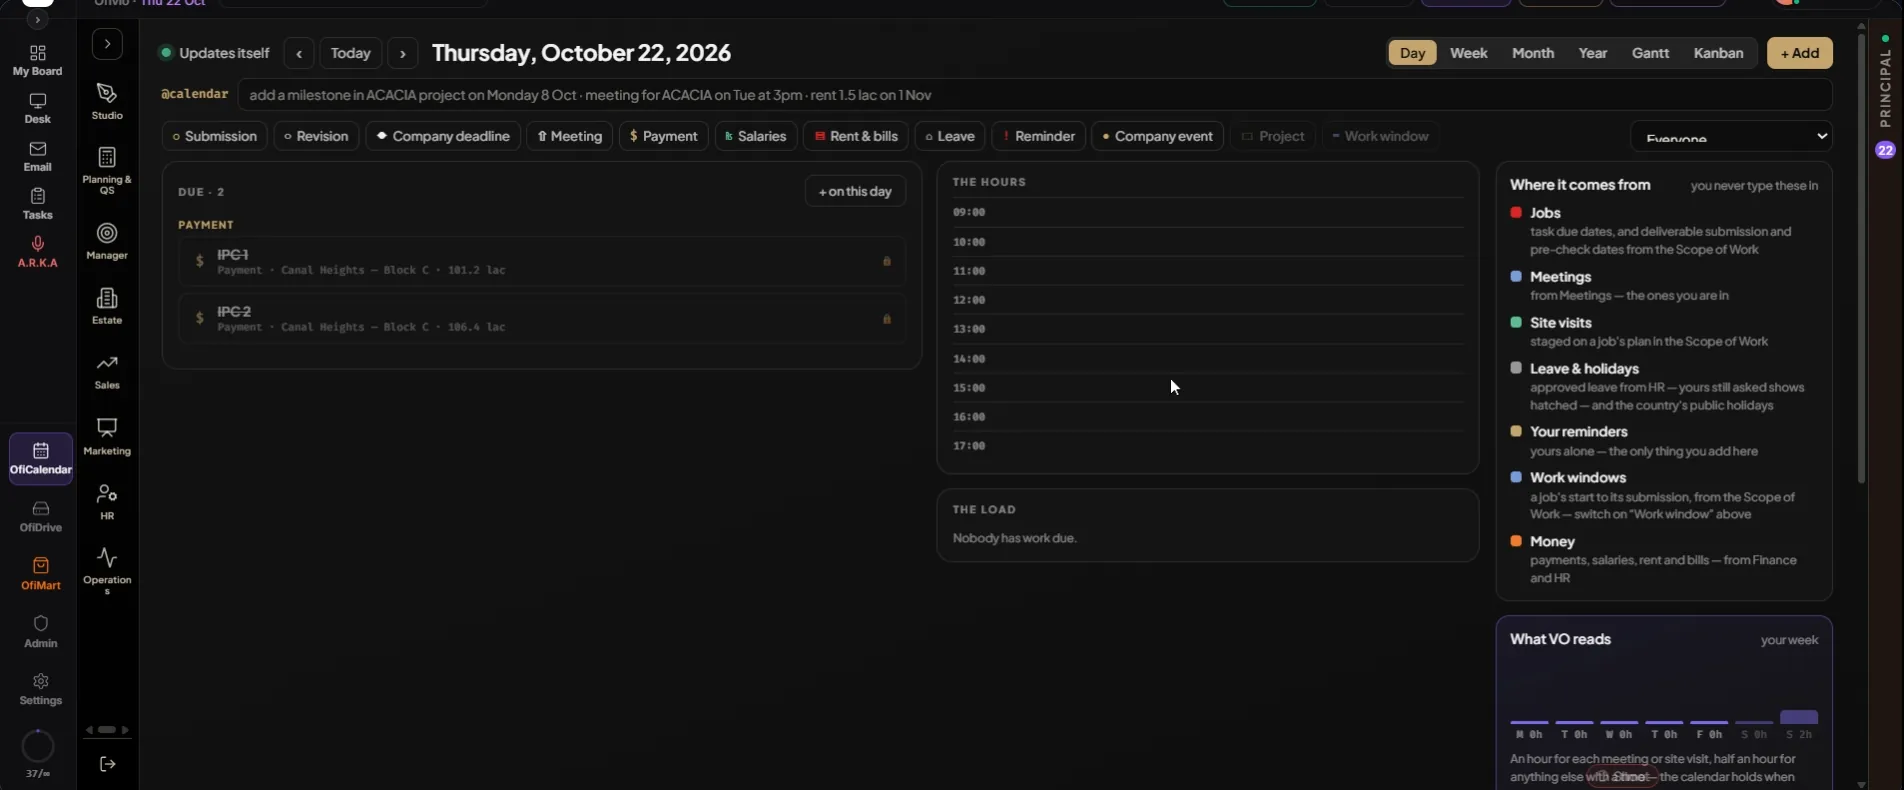This screenshot has width=1904, height=790.
Task: Open the 22 notifications badge
Action: click(1885, 150)
